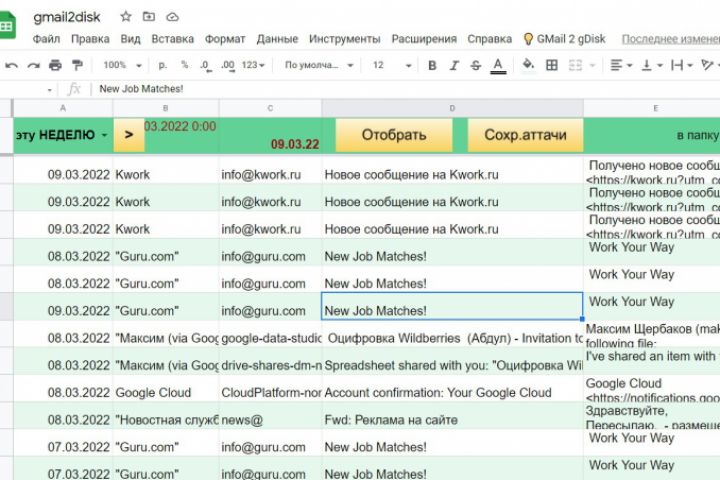This screenshot has height=480, width=720.
Task: Select the google-data-studio email cell
Action: click(x=270, y=334)
